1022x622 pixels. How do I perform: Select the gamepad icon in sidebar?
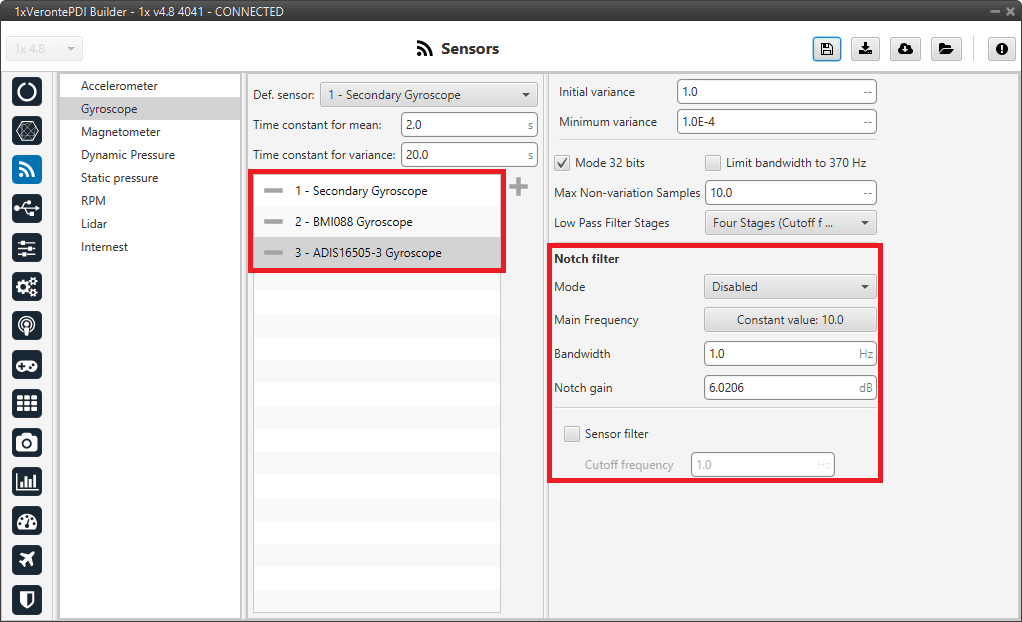pyautogui.click(x=27, y=364)
